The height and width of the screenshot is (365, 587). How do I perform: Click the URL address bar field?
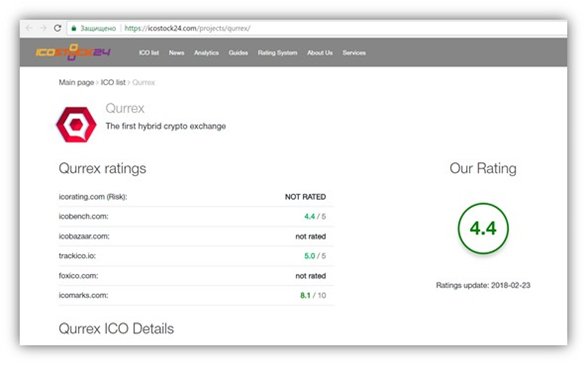316,28
